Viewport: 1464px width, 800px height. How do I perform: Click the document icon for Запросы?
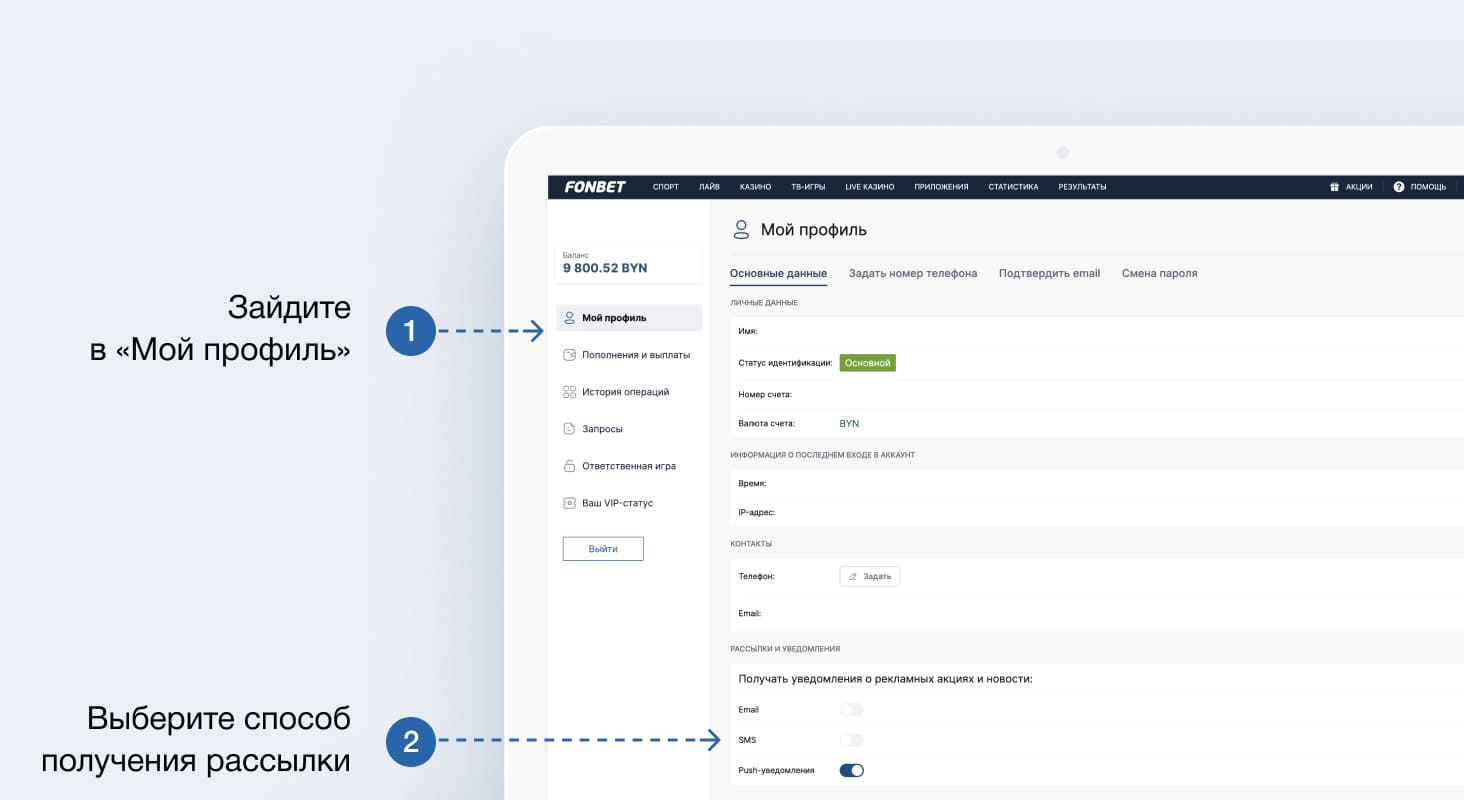coord(570,429)
